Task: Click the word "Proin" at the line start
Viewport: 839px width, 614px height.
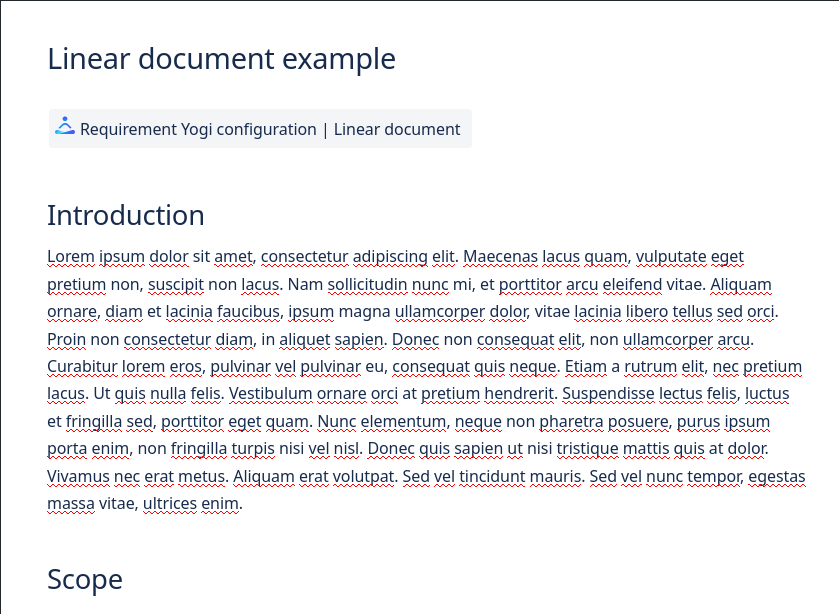Action: [67, 339]
